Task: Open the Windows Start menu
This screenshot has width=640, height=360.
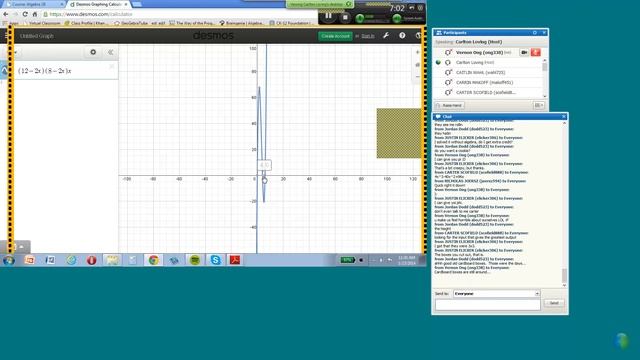Action: 8,260
